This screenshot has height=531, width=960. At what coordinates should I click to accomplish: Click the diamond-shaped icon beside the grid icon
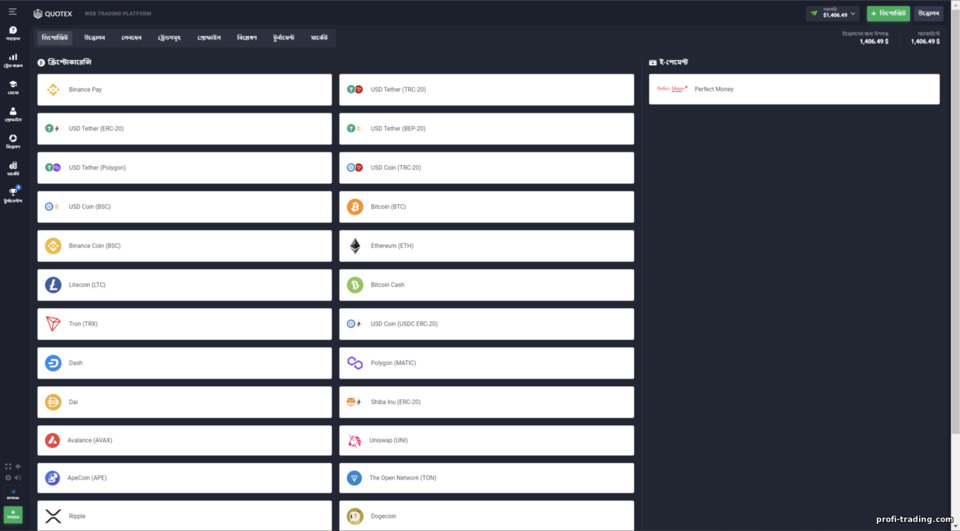click(x=18, y=467)
